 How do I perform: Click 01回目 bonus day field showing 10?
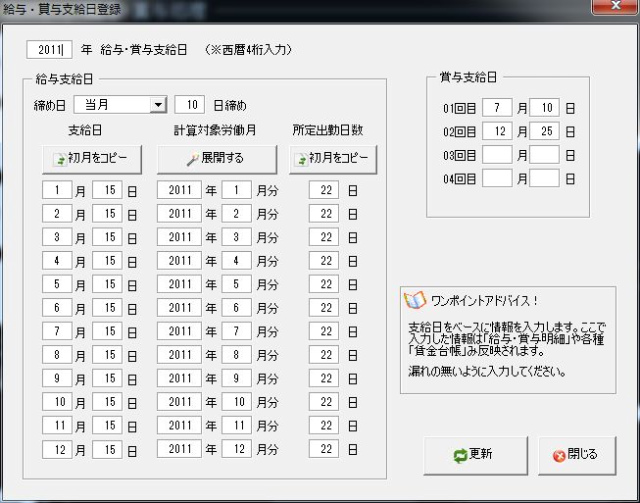coord(544,108)
